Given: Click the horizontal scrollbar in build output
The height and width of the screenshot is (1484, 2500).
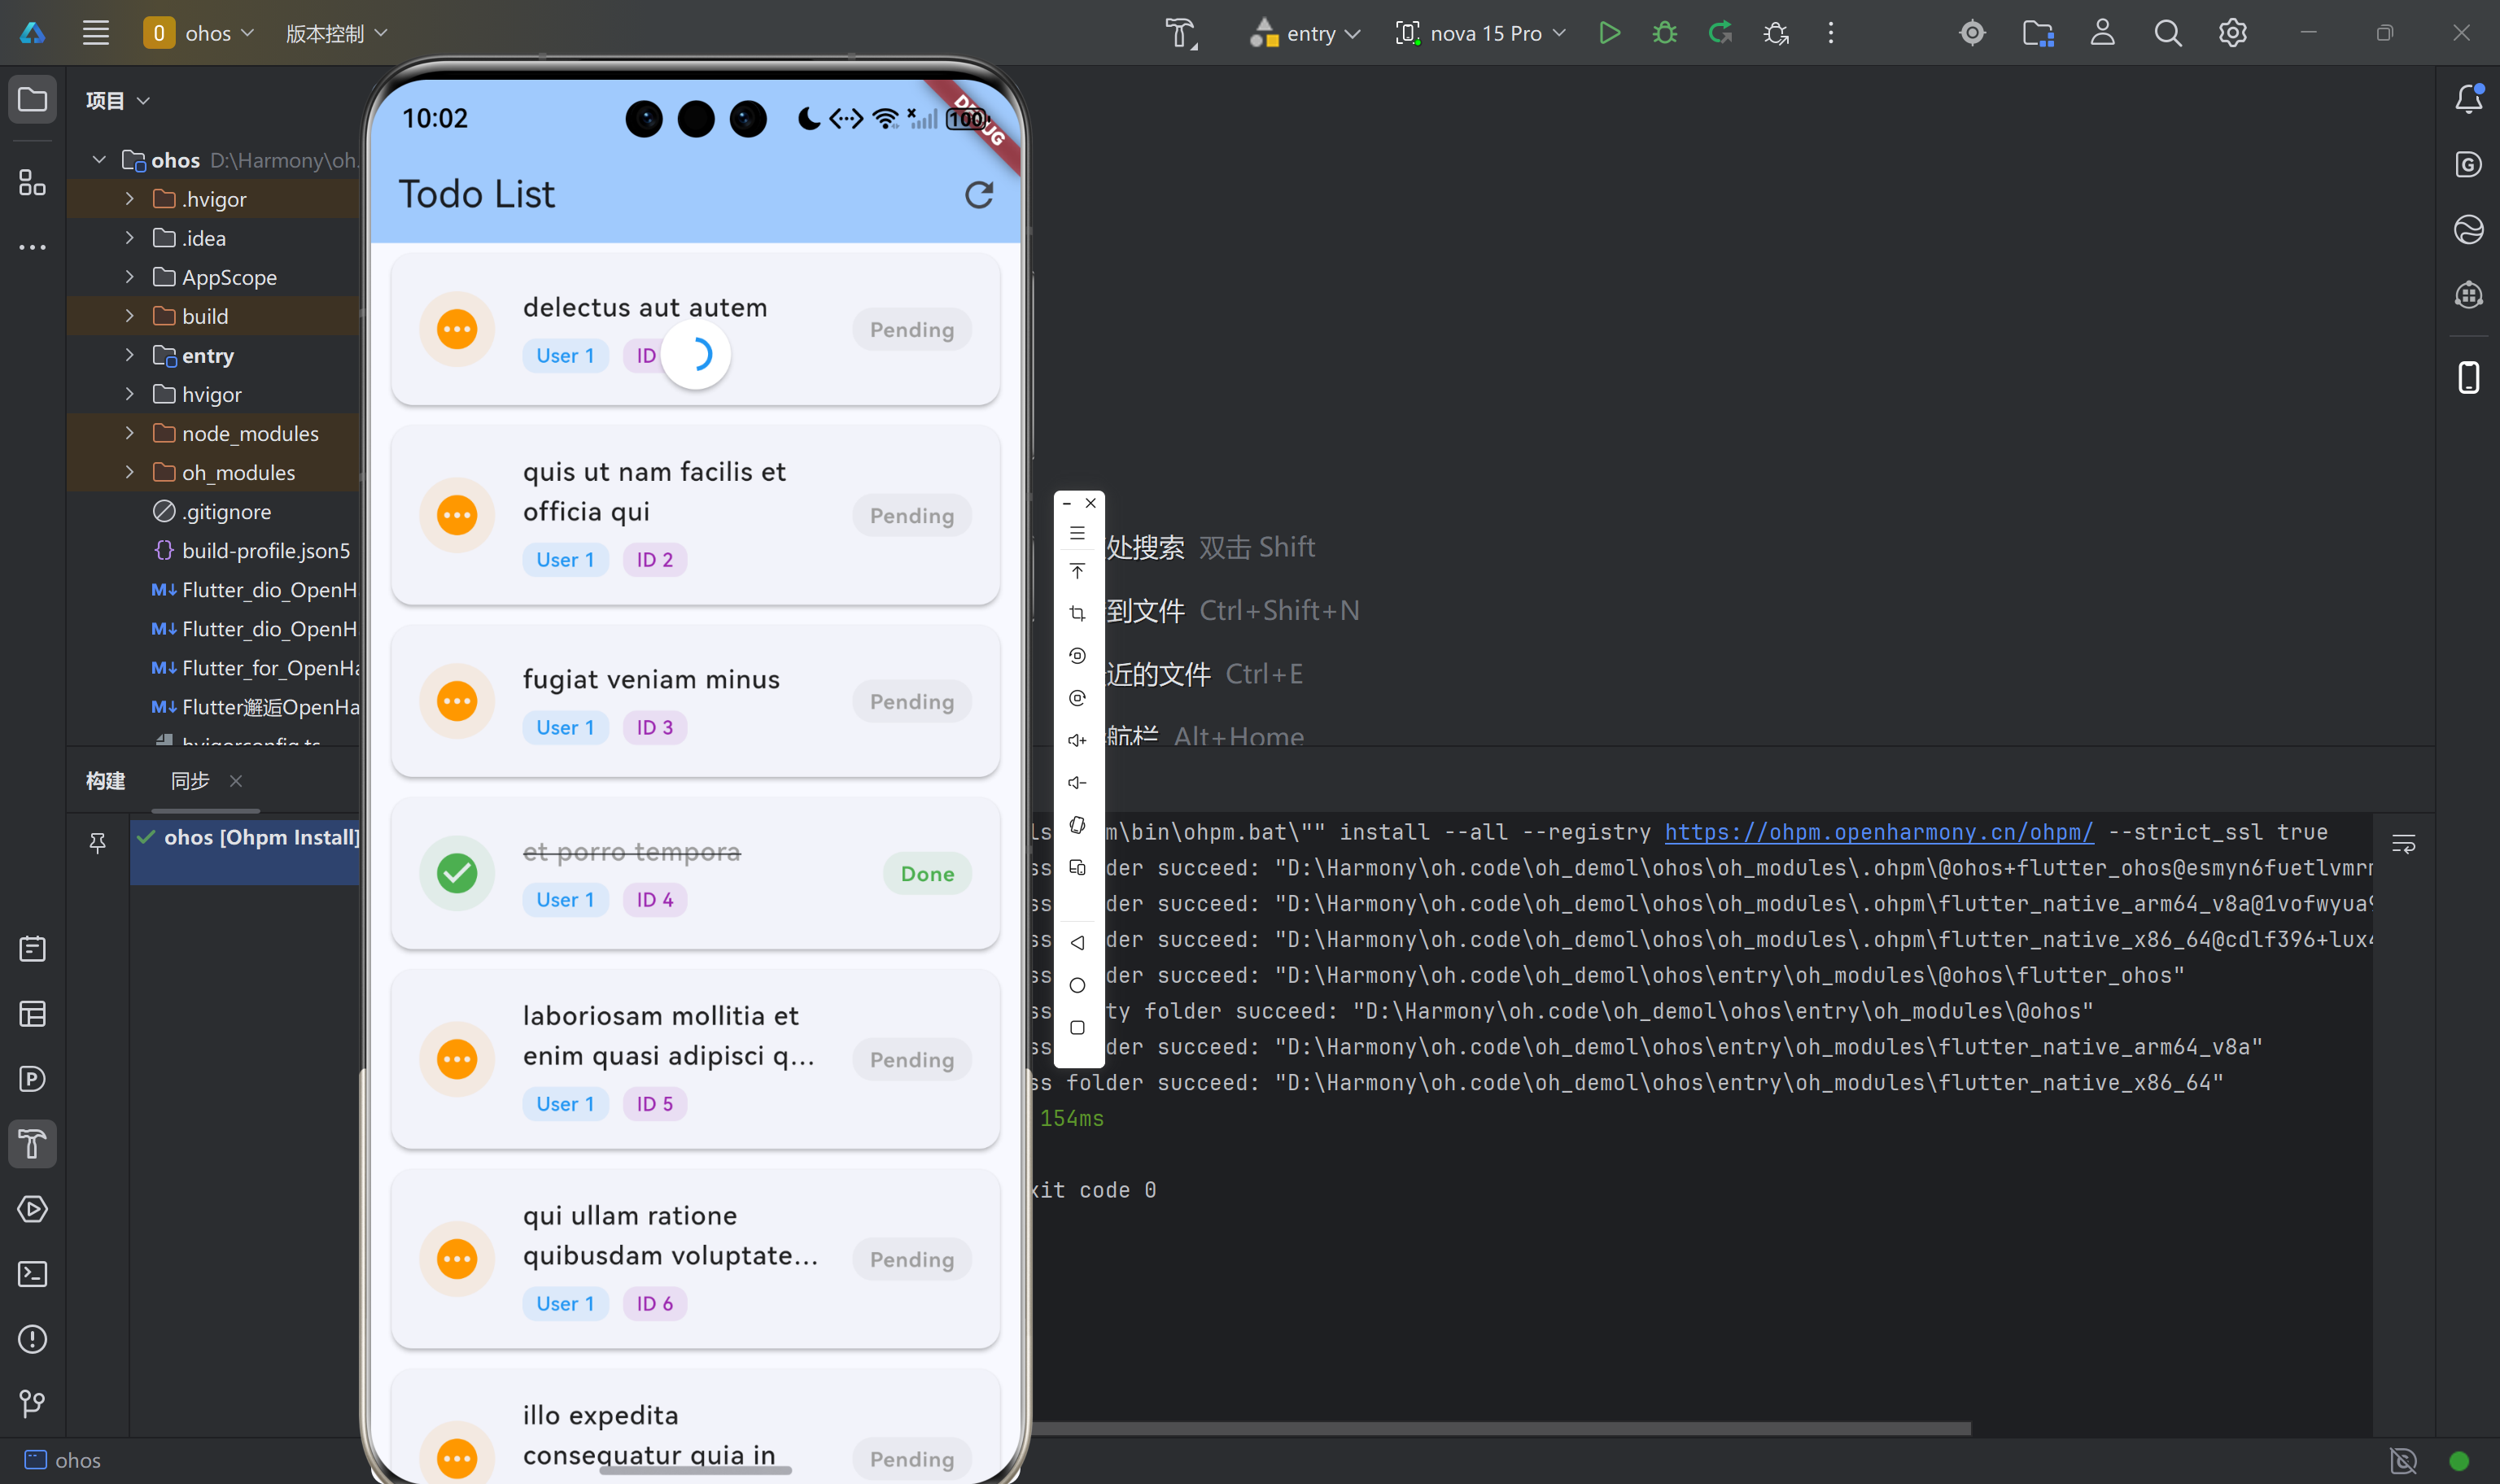Looking at the screenshot, I should [x=1500, y=1428].
